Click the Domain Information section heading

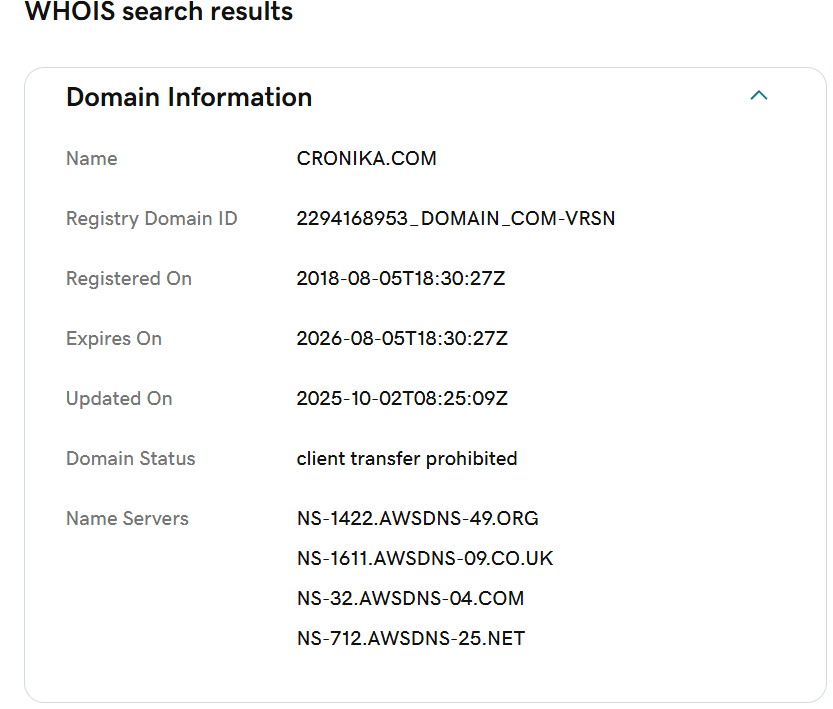[189, 97]
